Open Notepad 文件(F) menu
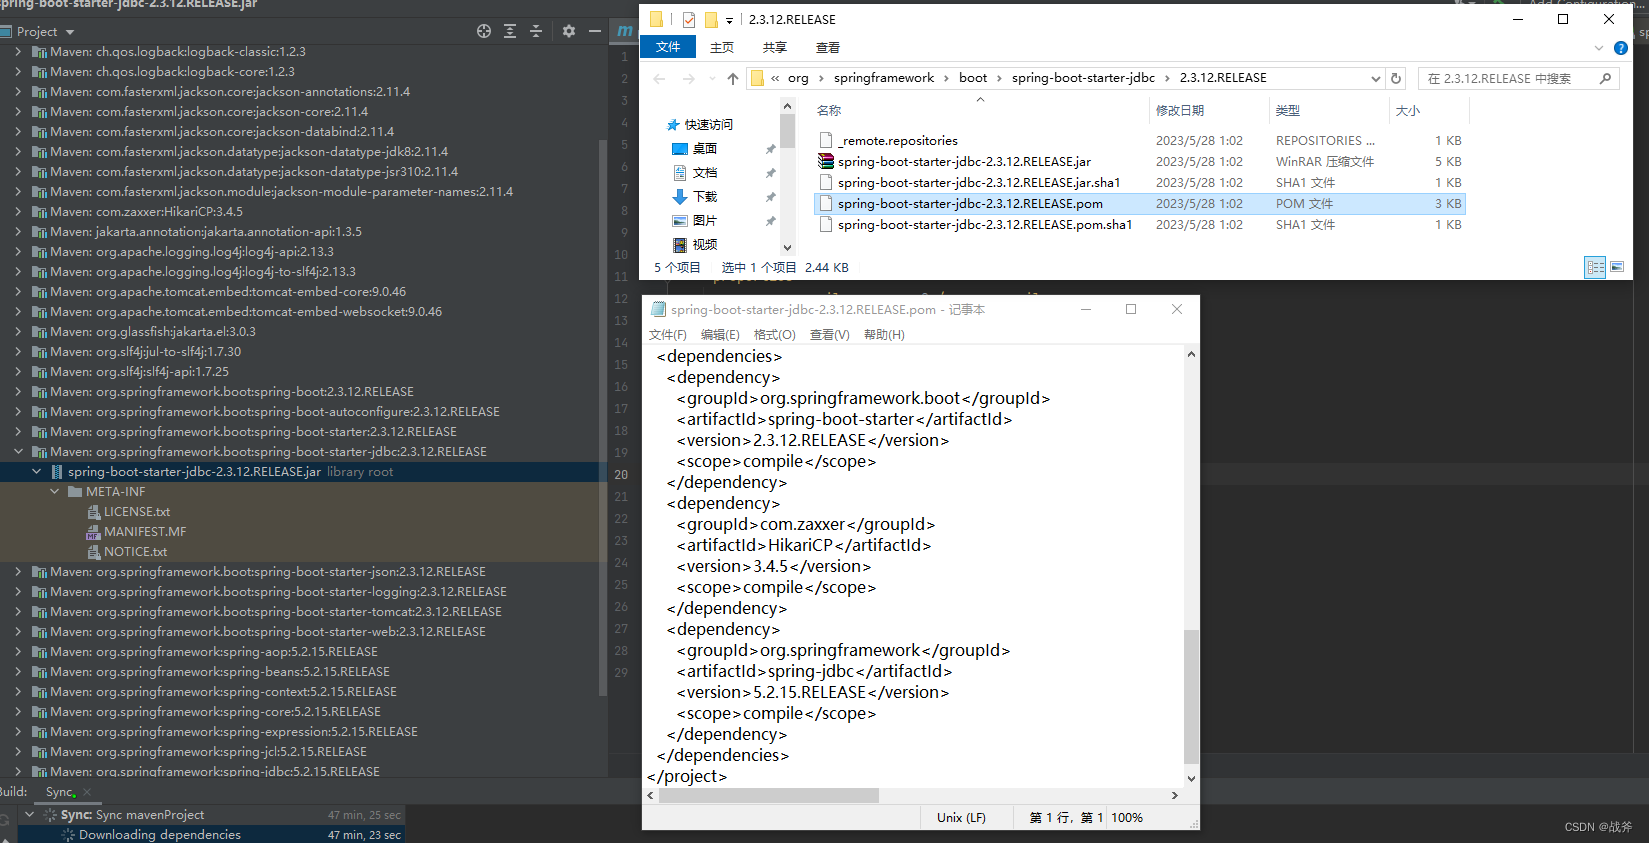Screen dimensions: 1649x843 [668, 335]
